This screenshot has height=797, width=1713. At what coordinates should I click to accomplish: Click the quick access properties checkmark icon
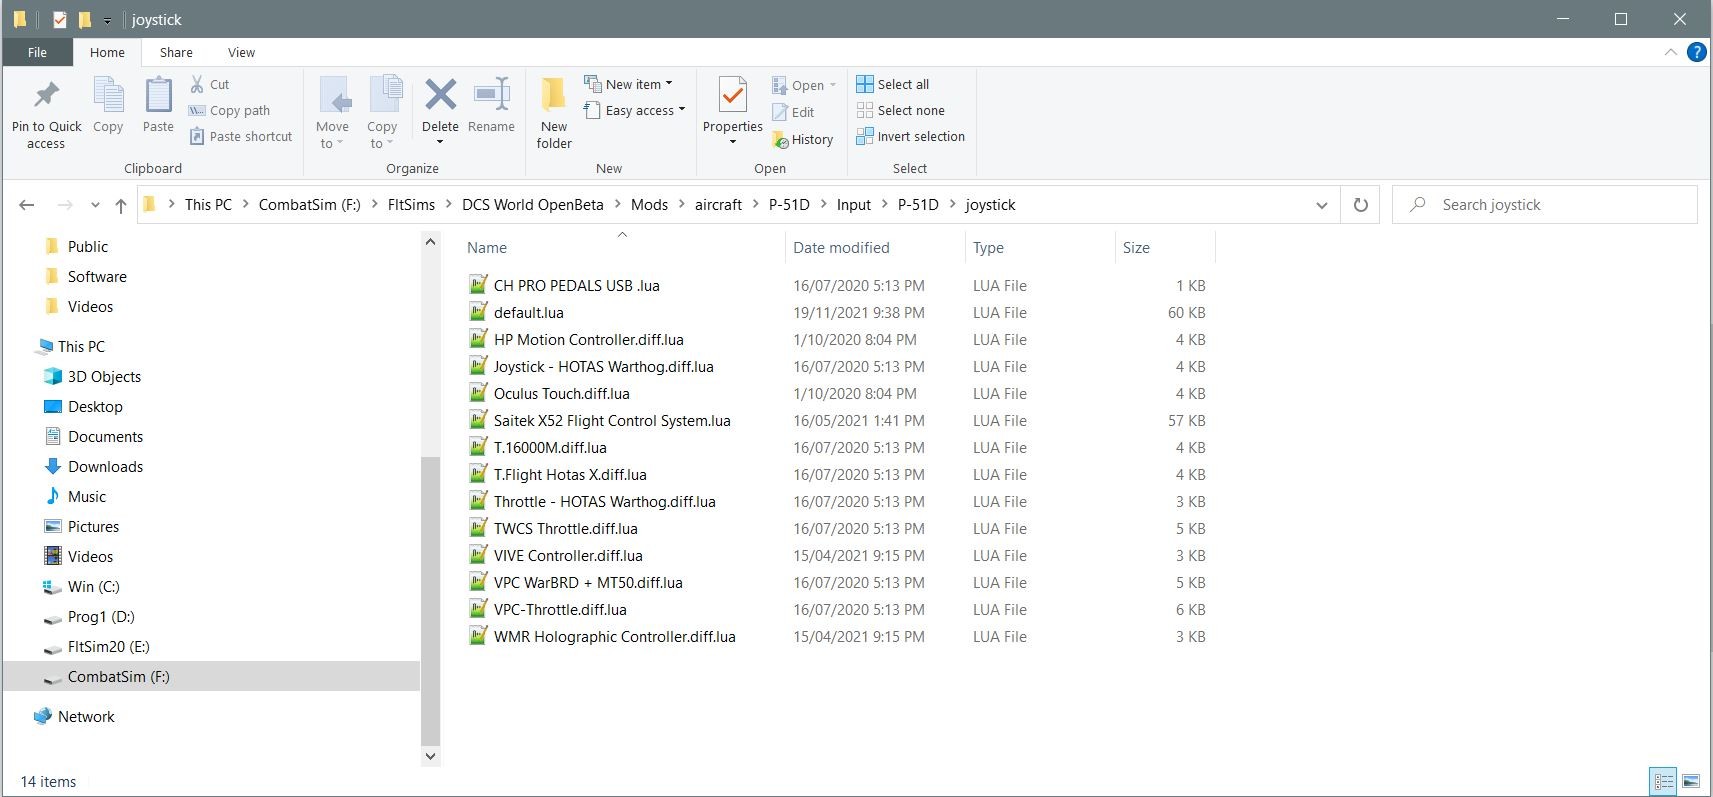point(60,19)
